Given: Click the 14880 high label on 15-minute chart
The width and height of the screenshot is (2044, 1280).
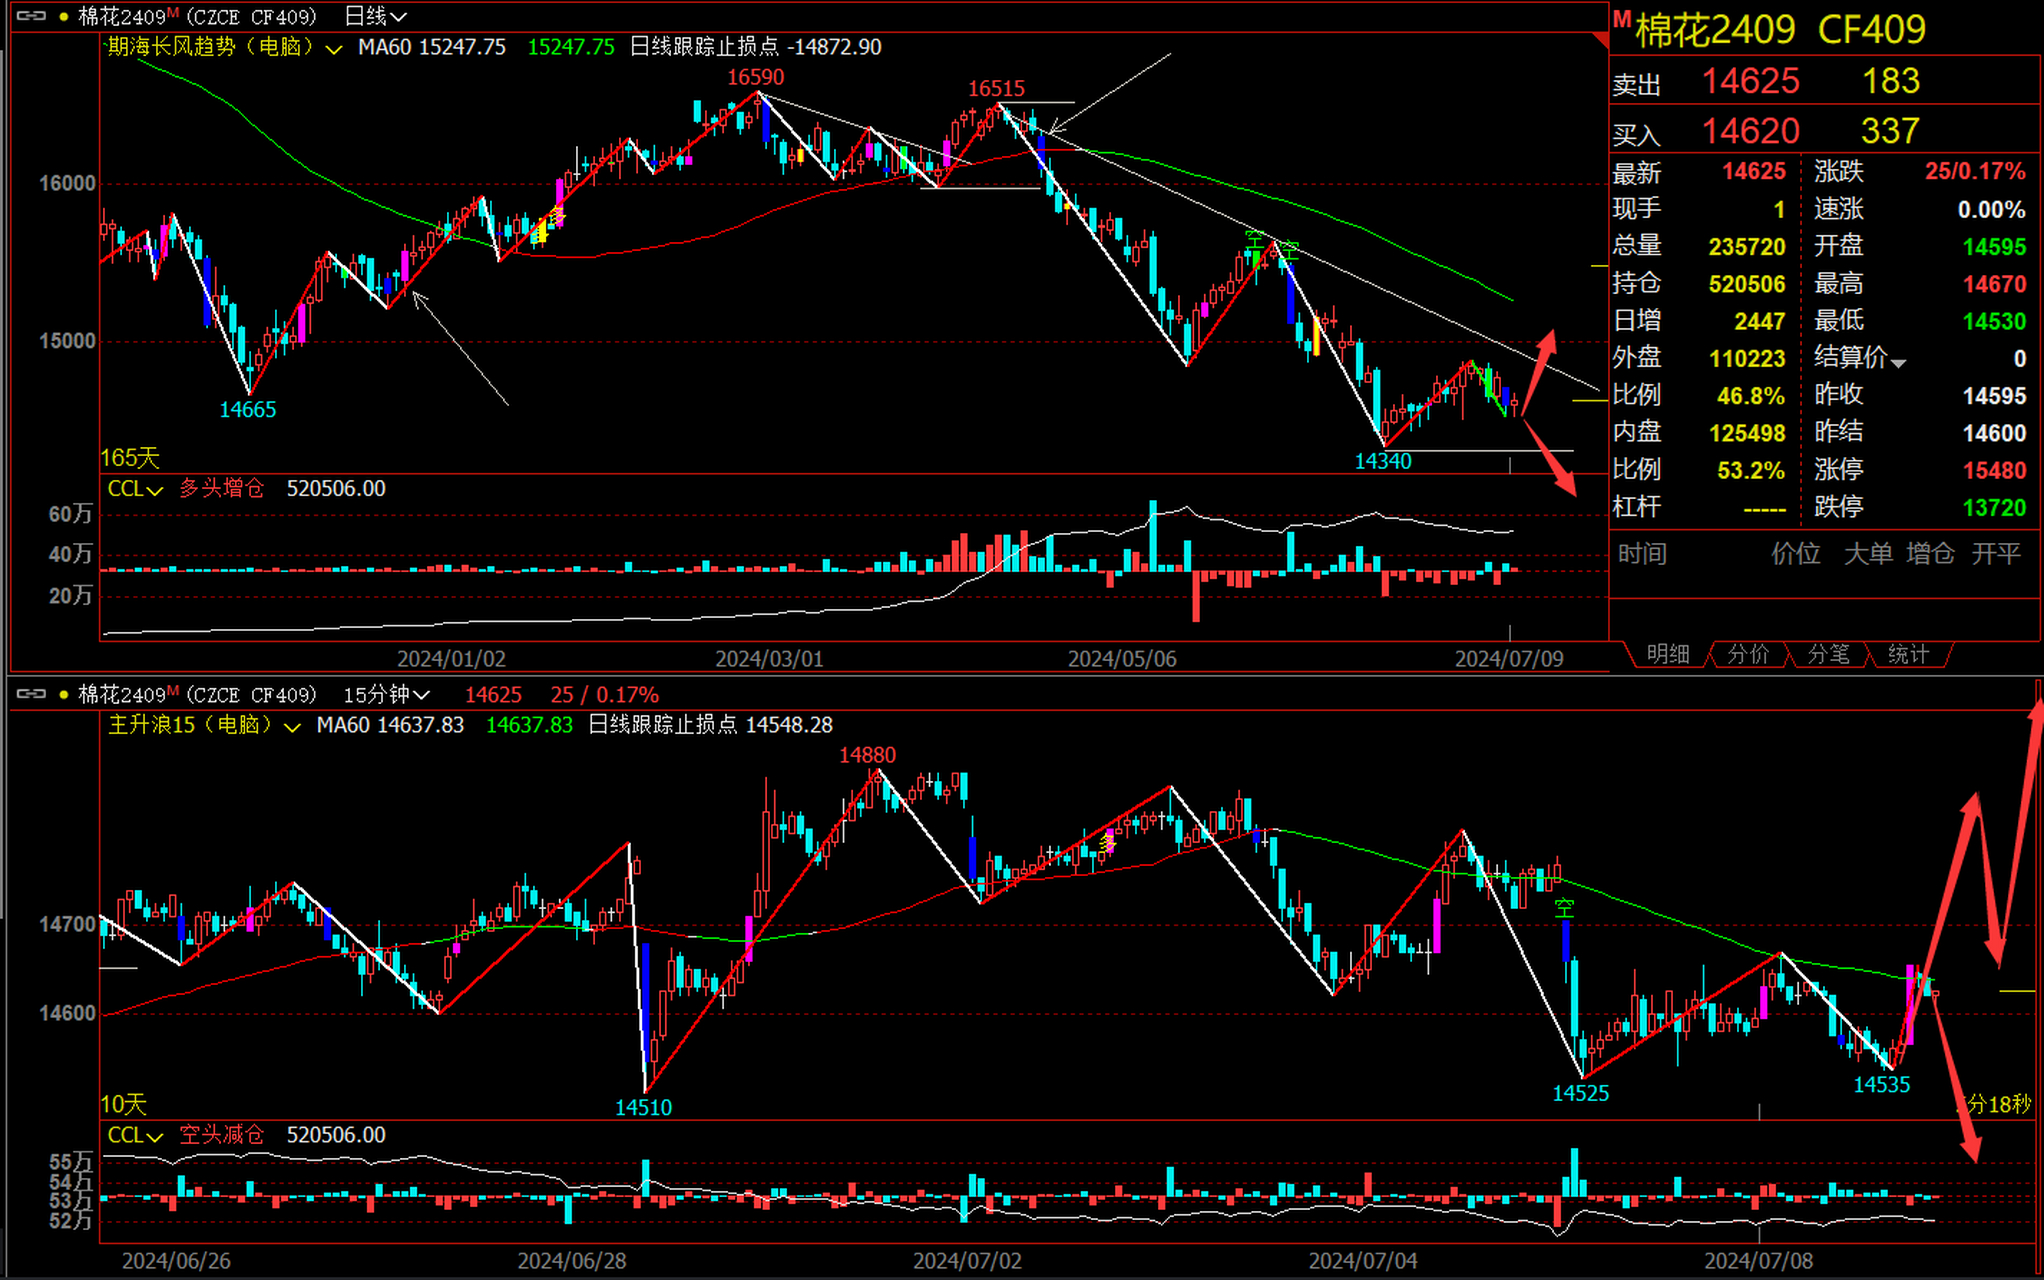Looking at the screenshot, I should click(867, 755).
